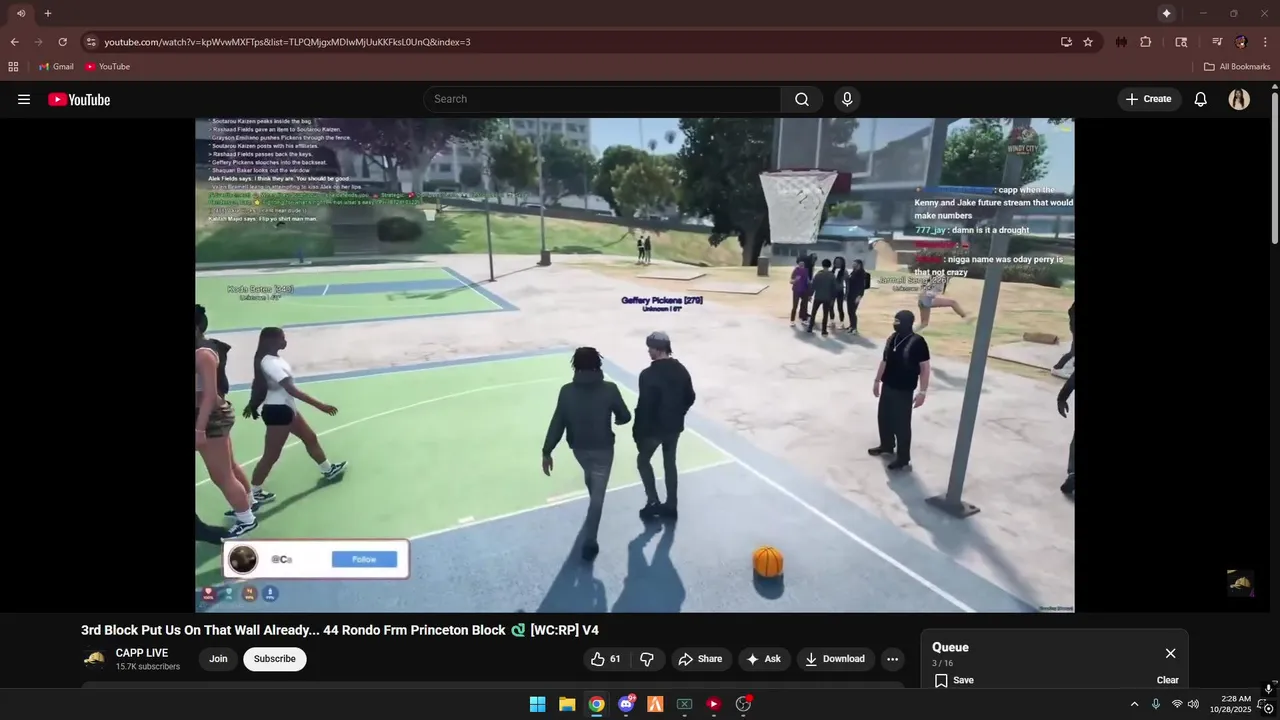
Task: Open OBS Studio from the taskbar
Action: pyautogui.click(x=743, y=704)
